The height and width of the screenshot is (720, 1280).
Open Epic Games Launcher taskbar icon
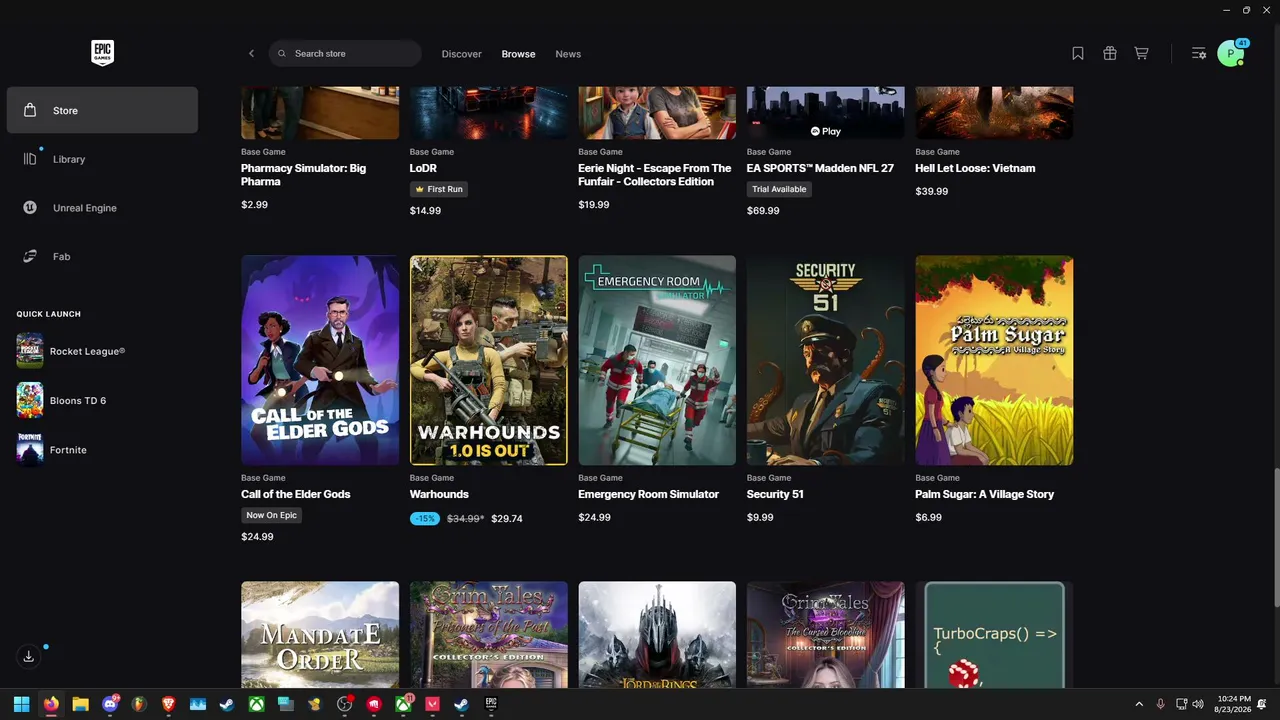[x=491, y=704]
